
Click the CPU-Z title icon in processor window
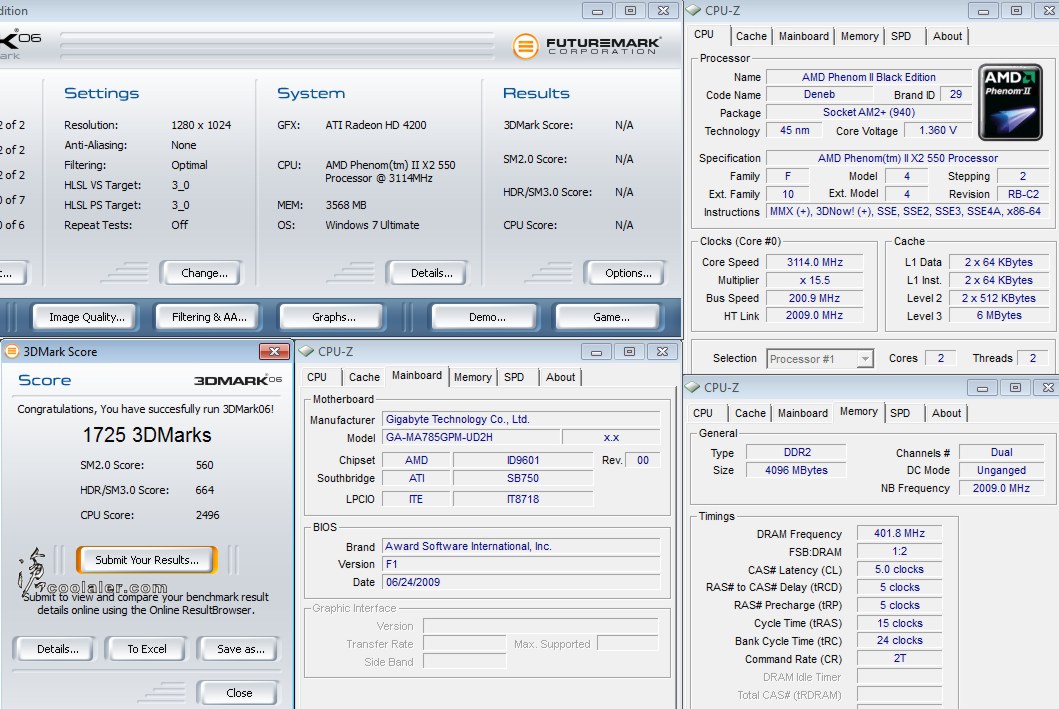click(x=694, y=11)
